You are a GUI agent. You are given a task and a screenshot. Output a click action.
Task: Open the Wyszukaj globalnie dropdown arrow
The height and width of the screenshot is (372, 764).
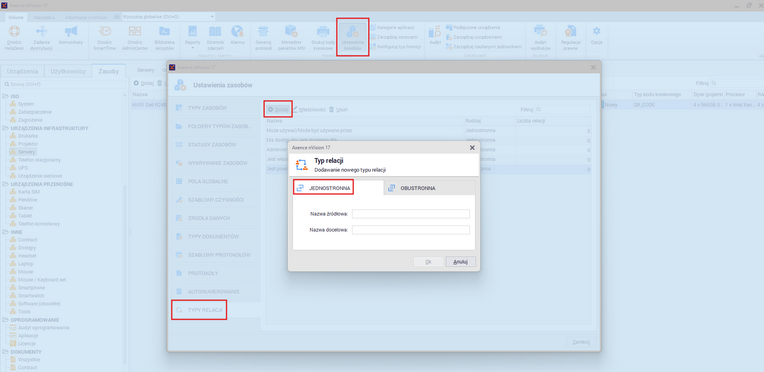coord(212,17)
